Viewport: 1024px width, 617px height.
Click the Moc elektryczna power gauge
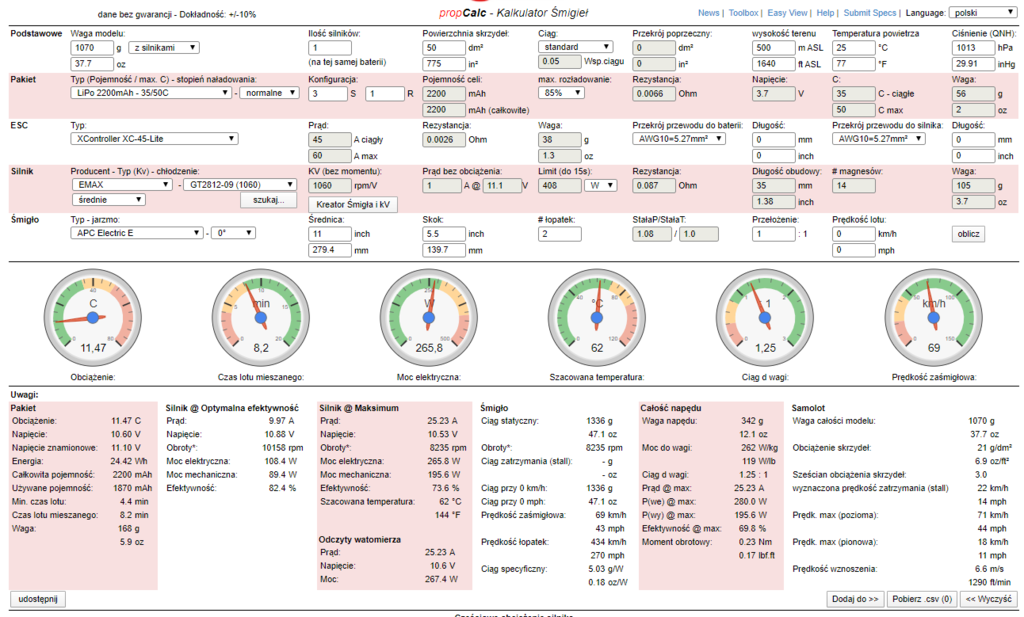tap(429, 317)
